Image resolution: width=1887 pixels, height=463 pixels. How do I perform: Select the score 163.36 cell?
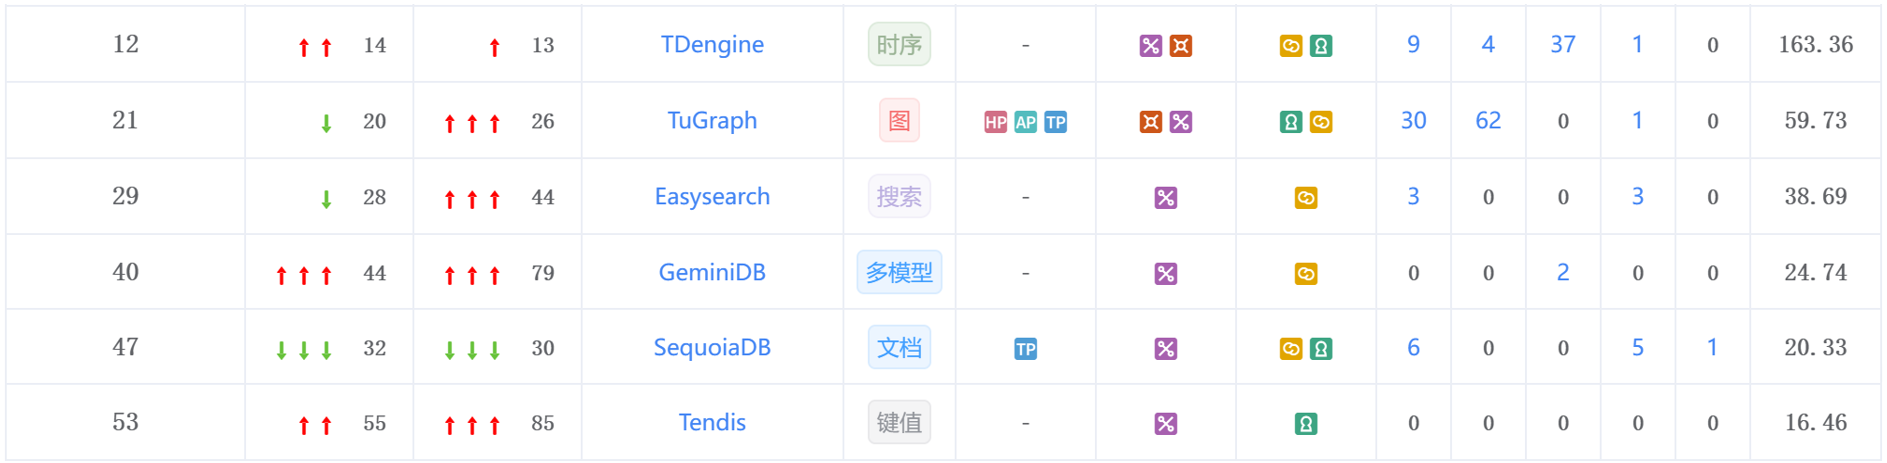[1815, 45]
